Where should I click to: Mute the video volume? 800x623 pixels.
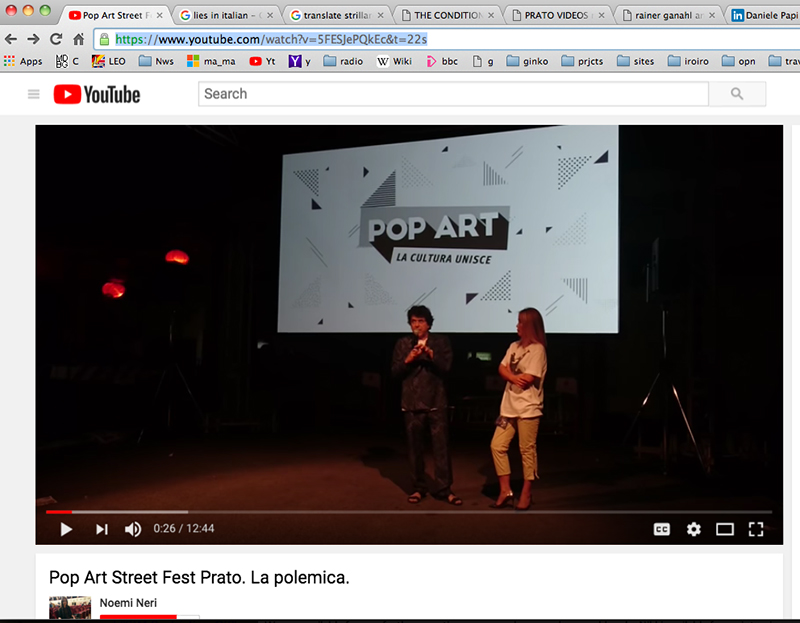[x=133, y=529]
